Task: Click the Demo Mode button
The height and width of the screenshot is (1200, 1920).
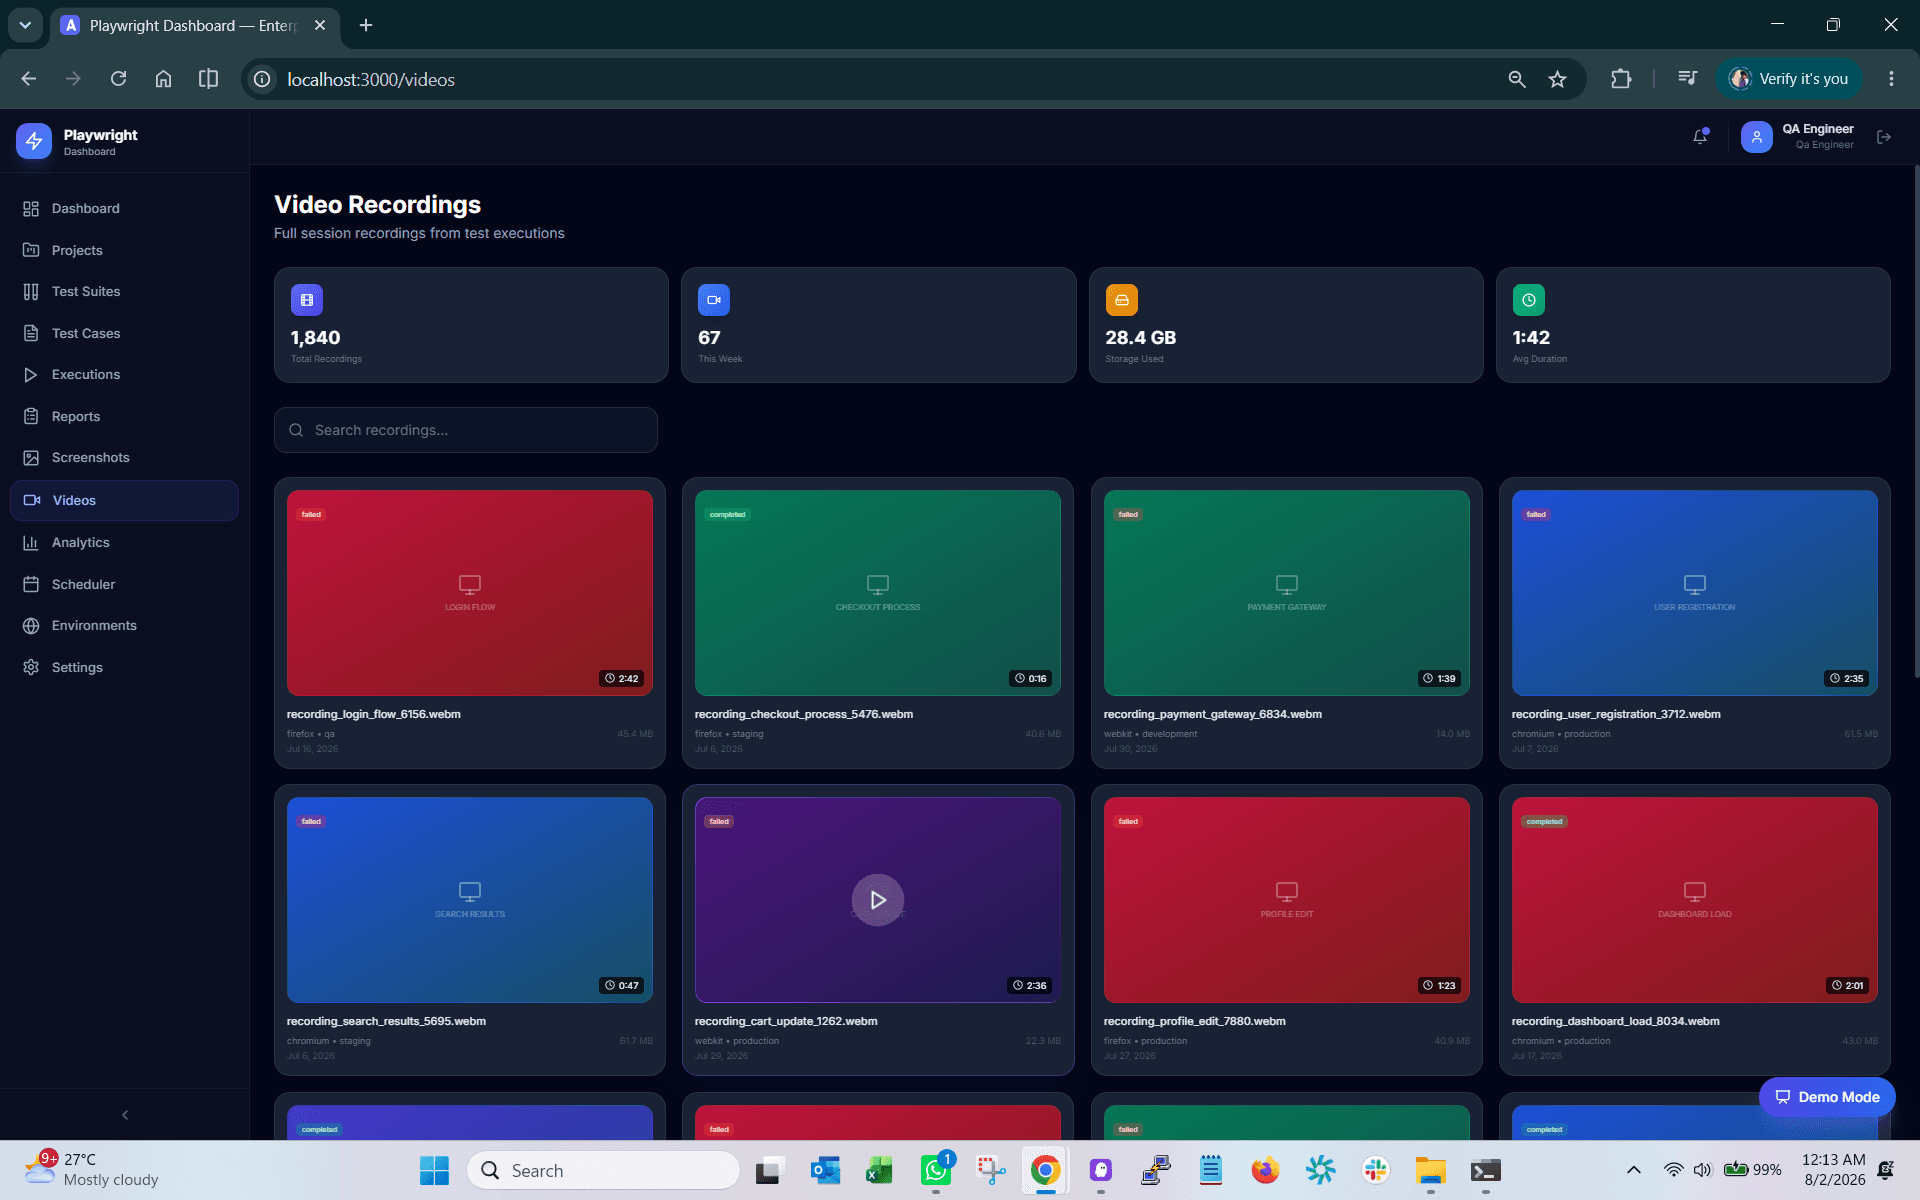Action: tap(1827, 1097)
